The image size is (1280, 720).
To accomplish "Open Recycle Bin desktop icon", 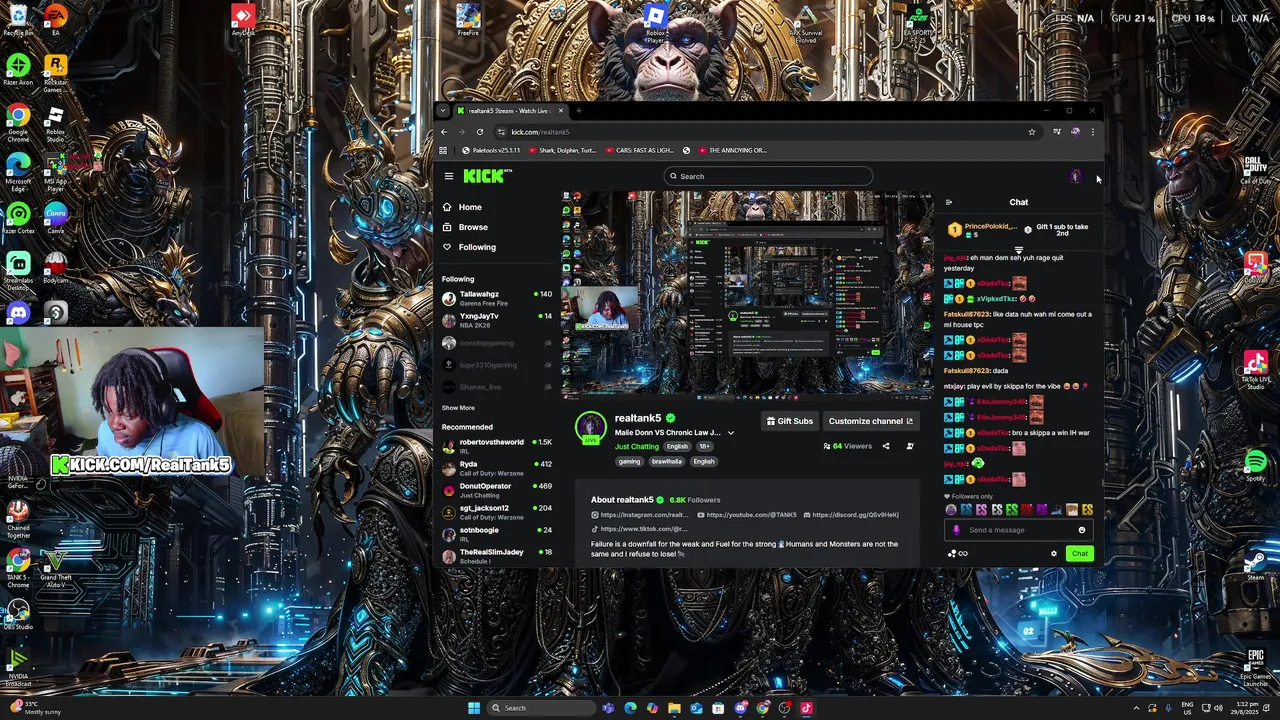I will coord(18,19).
